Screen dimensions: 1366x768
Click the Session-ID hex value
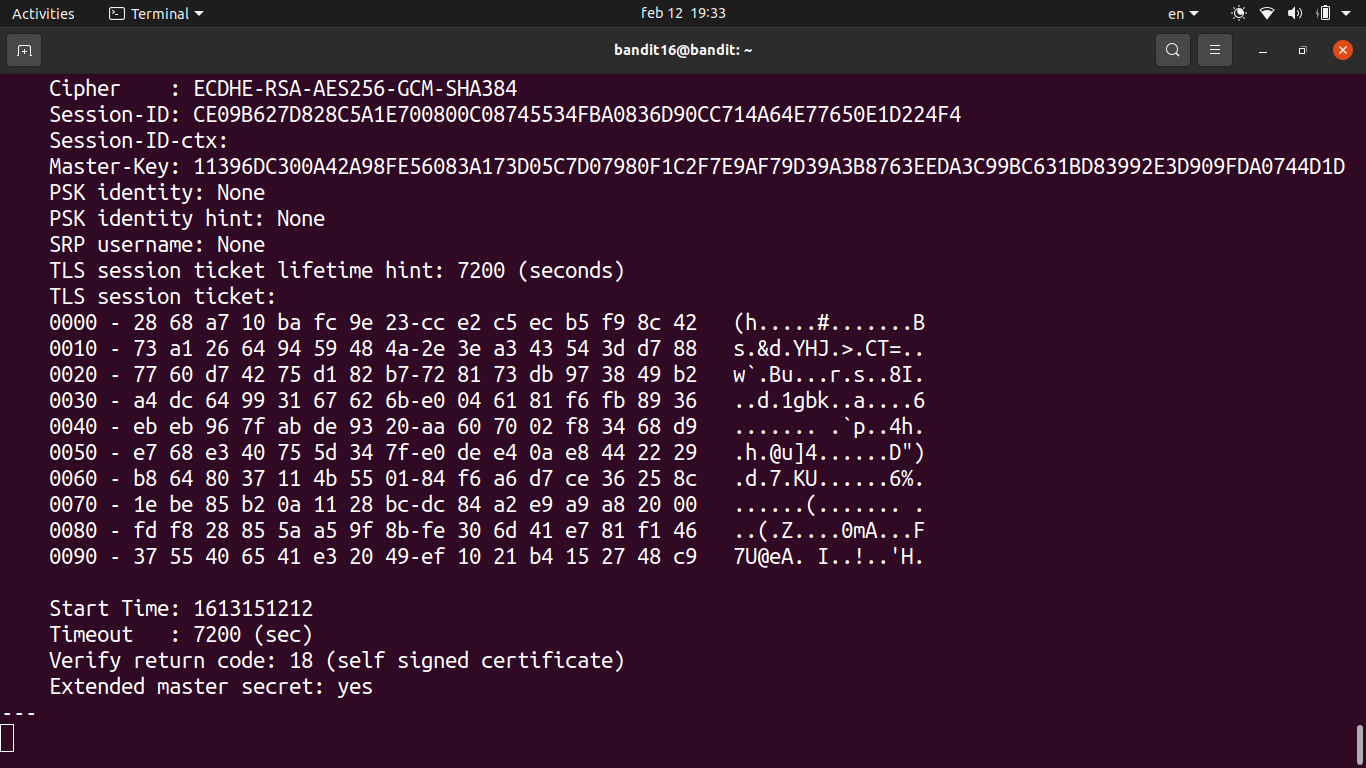click(577, 115)
